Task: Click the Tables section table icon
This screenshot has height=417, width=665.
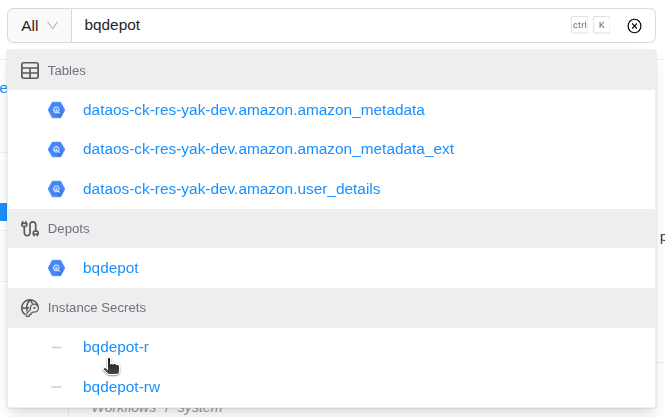Action: [30, 71]
